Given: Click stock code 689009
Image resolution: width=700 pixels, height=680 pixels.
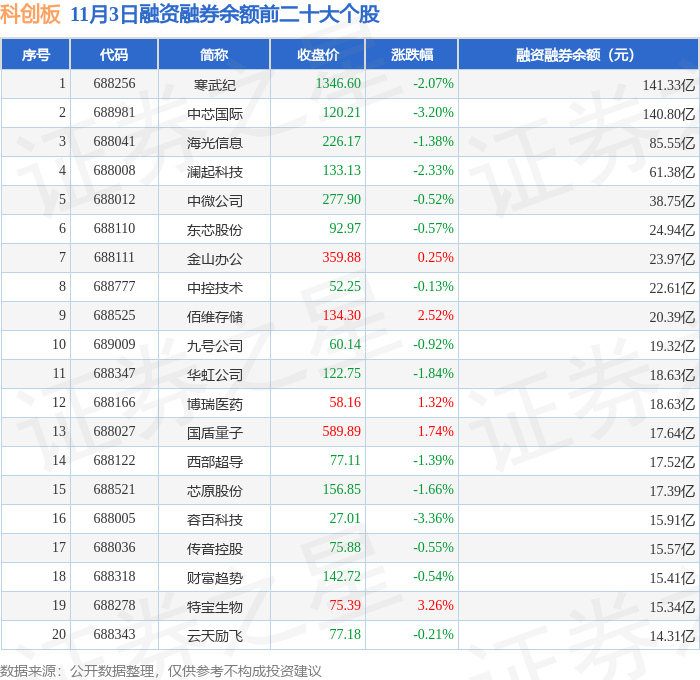Looking at the screenshot, I should (114, 345).
